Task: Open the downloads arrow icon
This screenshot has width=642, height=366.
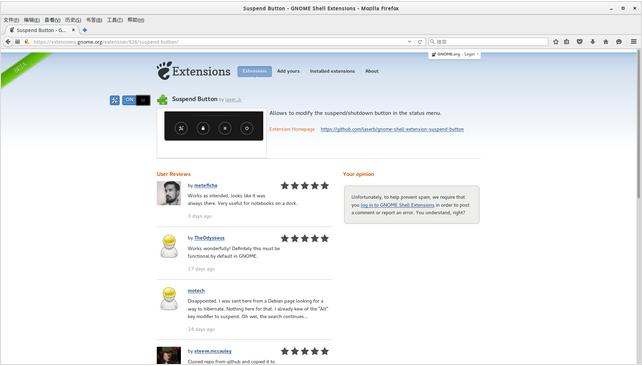Action: 592,42
